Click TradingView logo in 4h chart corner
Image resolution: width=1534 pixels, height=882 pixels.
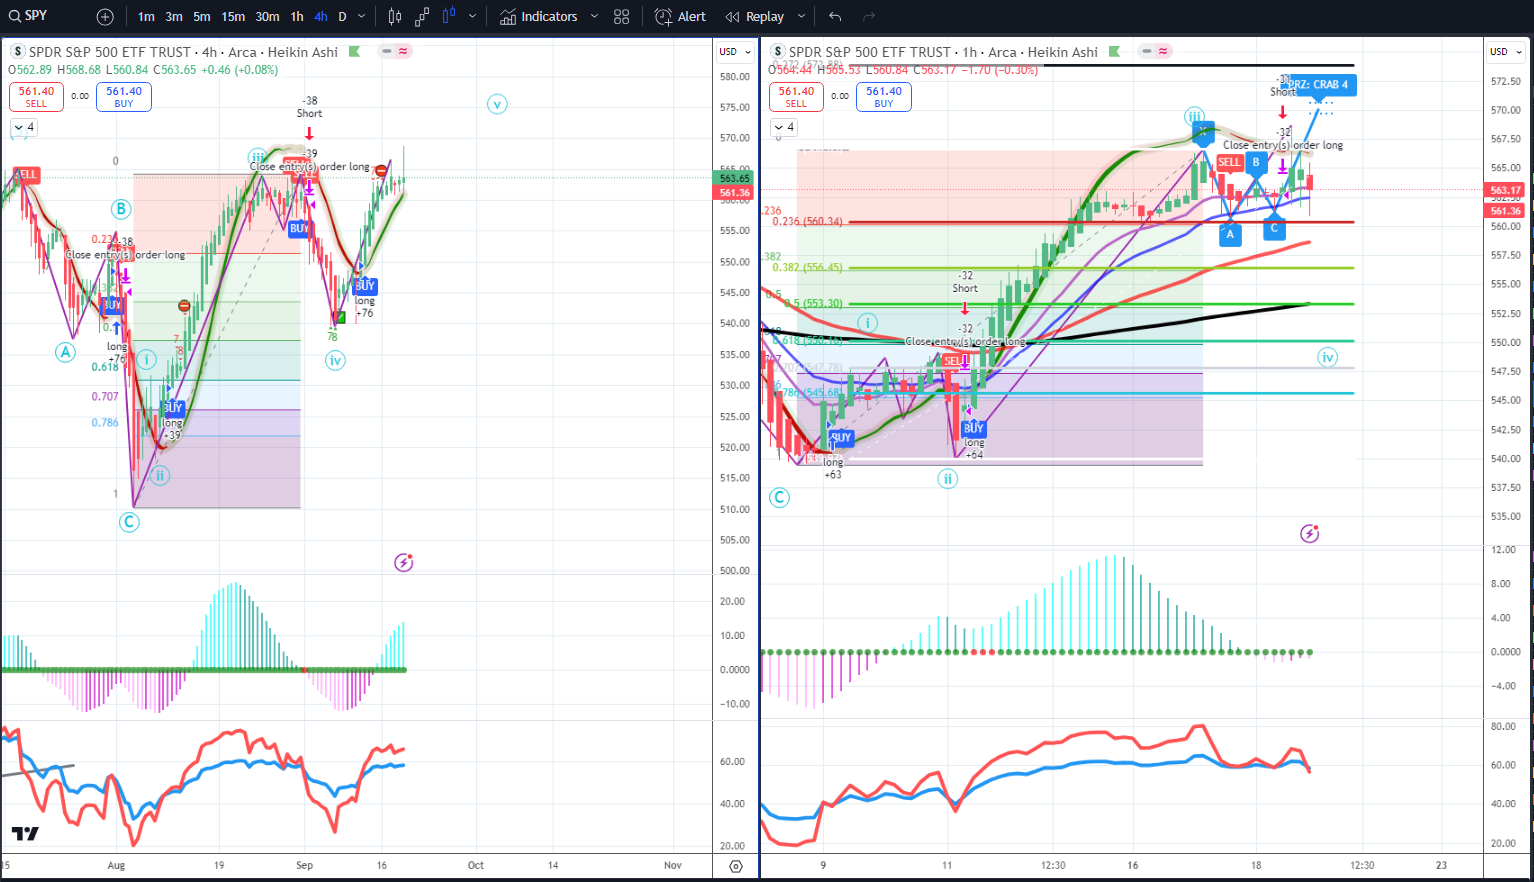pyautogui.click(x=25, y=833)
